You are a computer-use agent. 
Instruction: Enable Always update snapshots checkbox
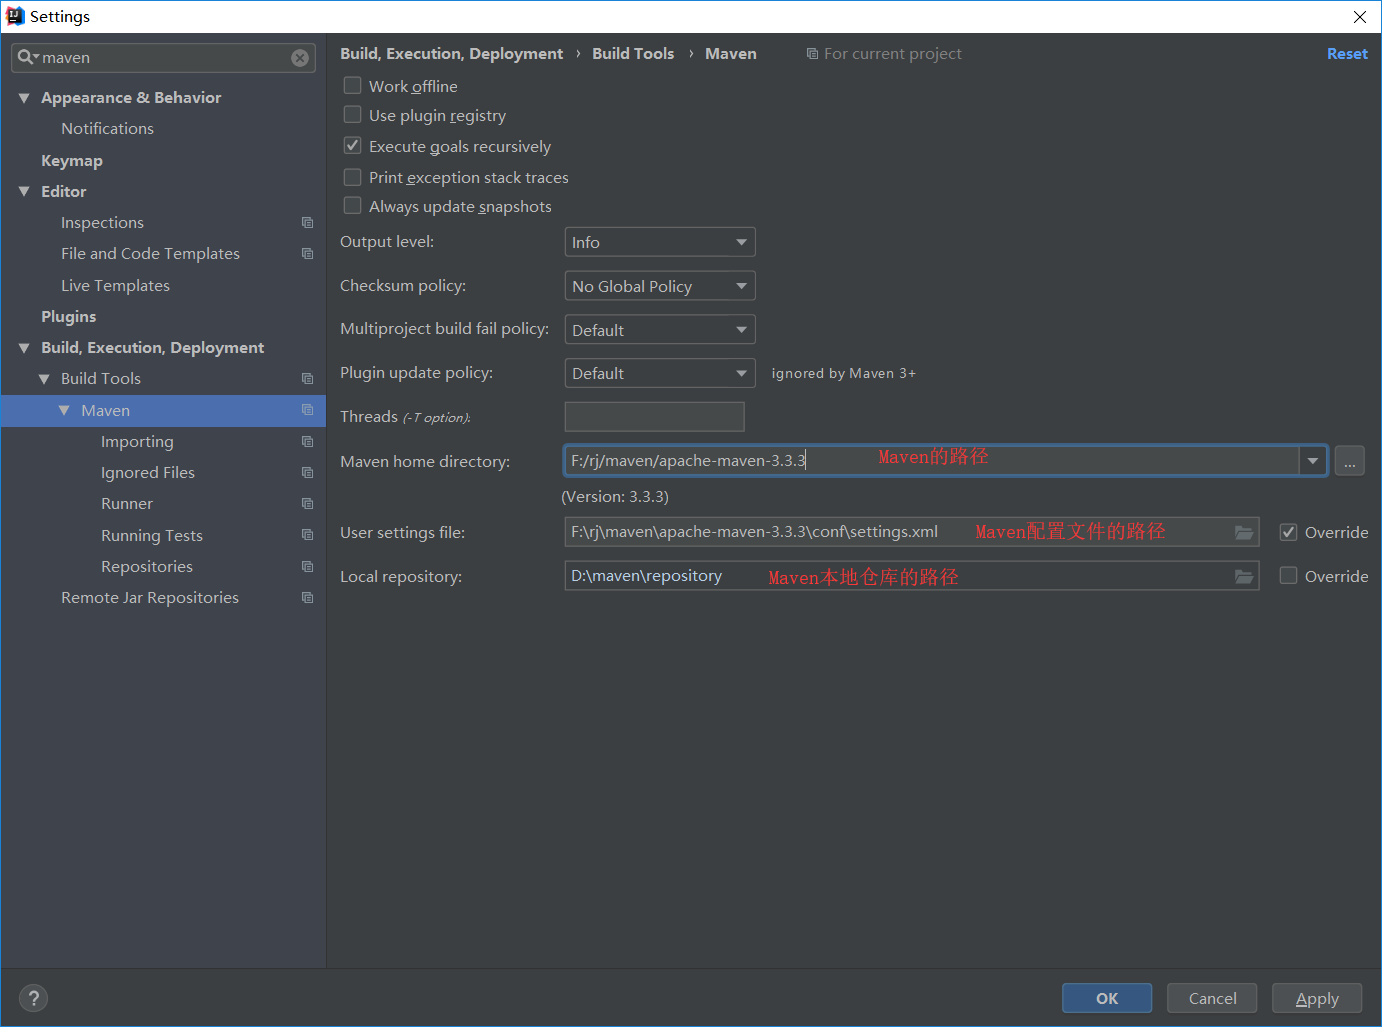click(x=352, y=205)
